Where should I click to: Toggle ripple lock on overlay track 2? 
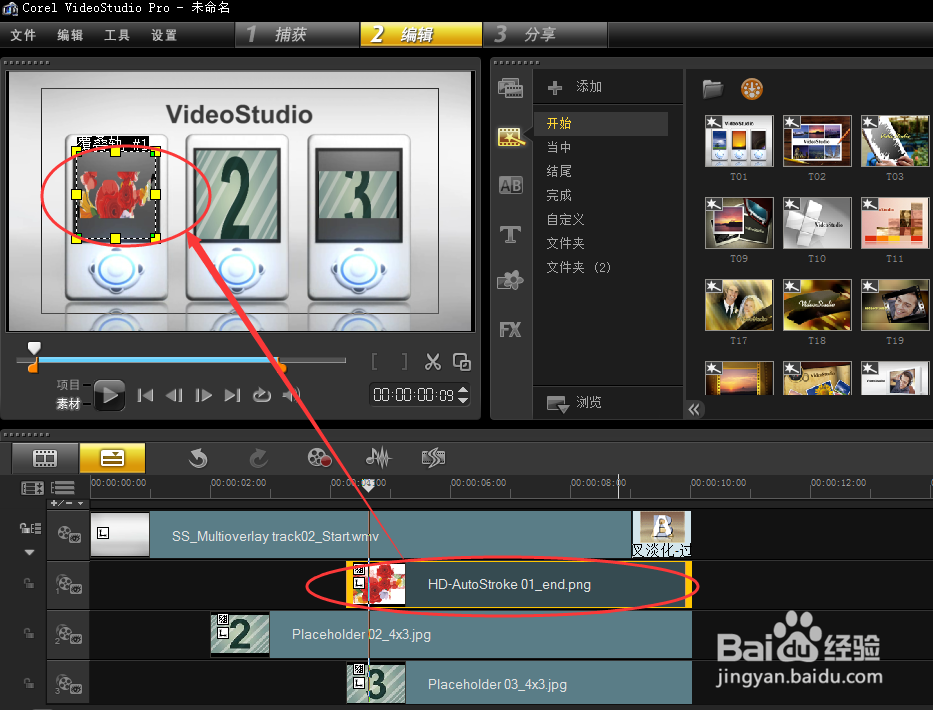pyautogui.click(x=29, y=633)
